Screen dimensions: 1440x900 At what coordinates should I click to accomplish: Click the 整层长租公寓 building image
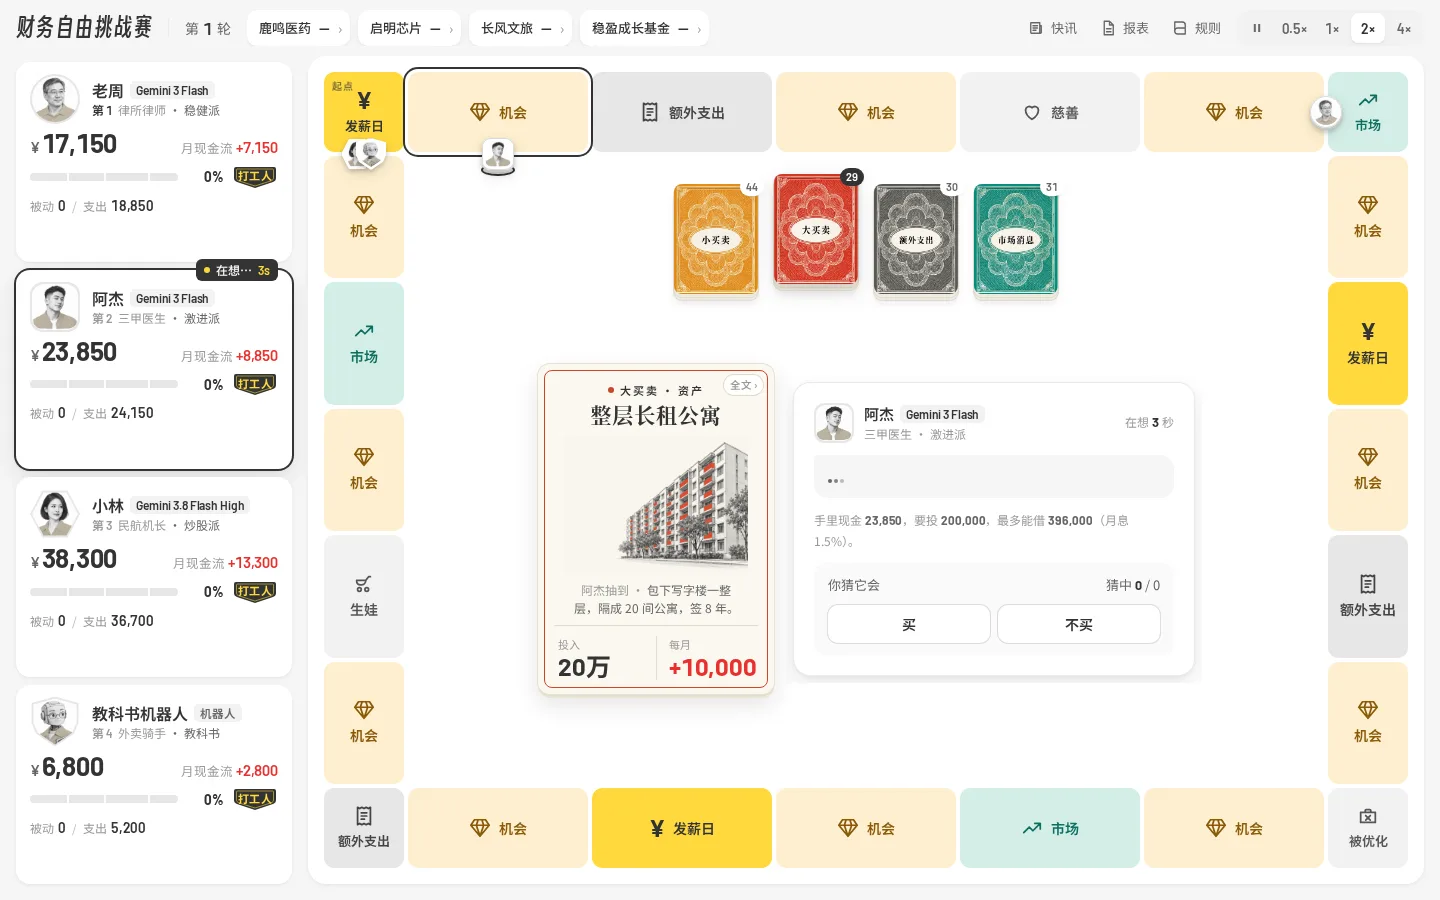[x=687, y=503]
